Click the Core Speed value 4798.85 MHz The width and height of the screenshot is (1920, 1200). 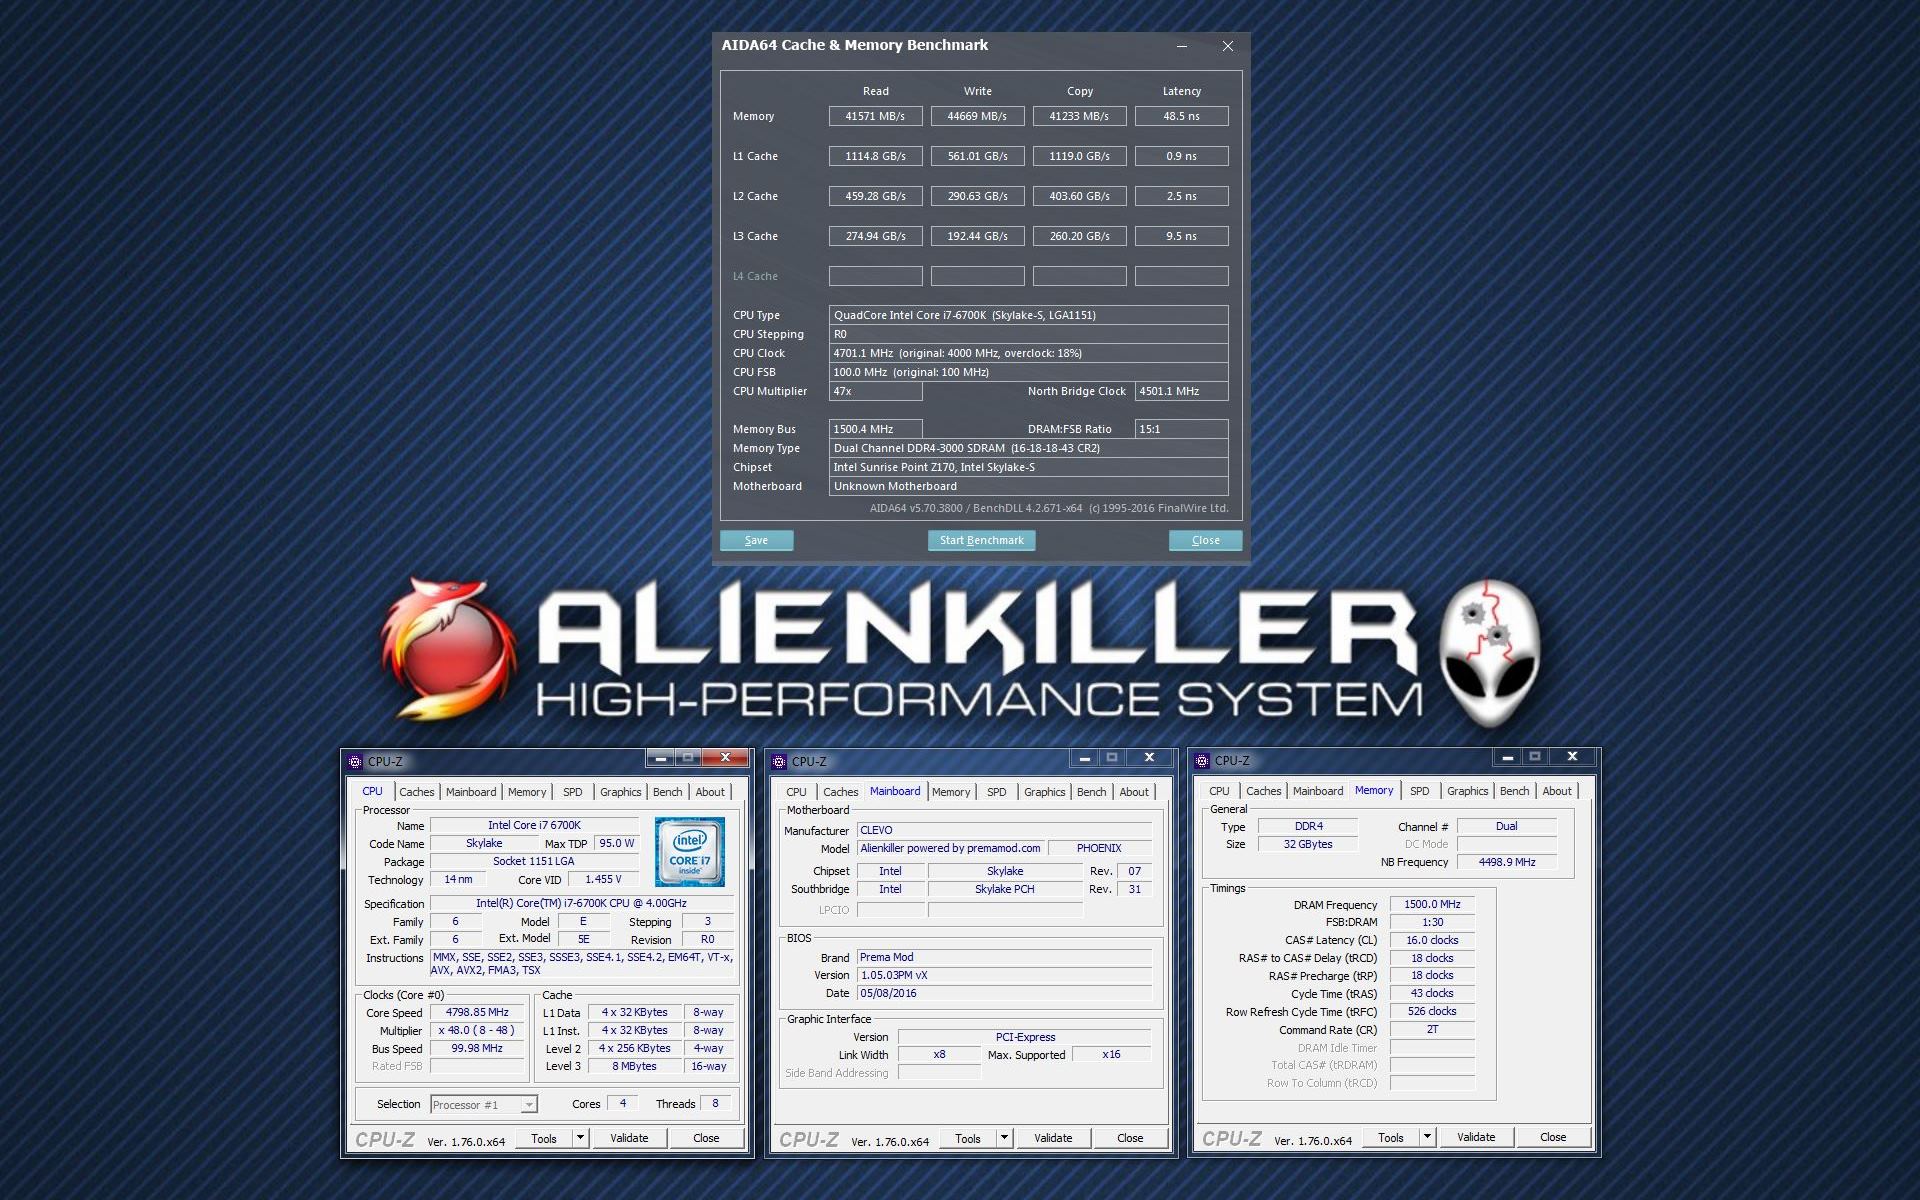[478, 1013]
